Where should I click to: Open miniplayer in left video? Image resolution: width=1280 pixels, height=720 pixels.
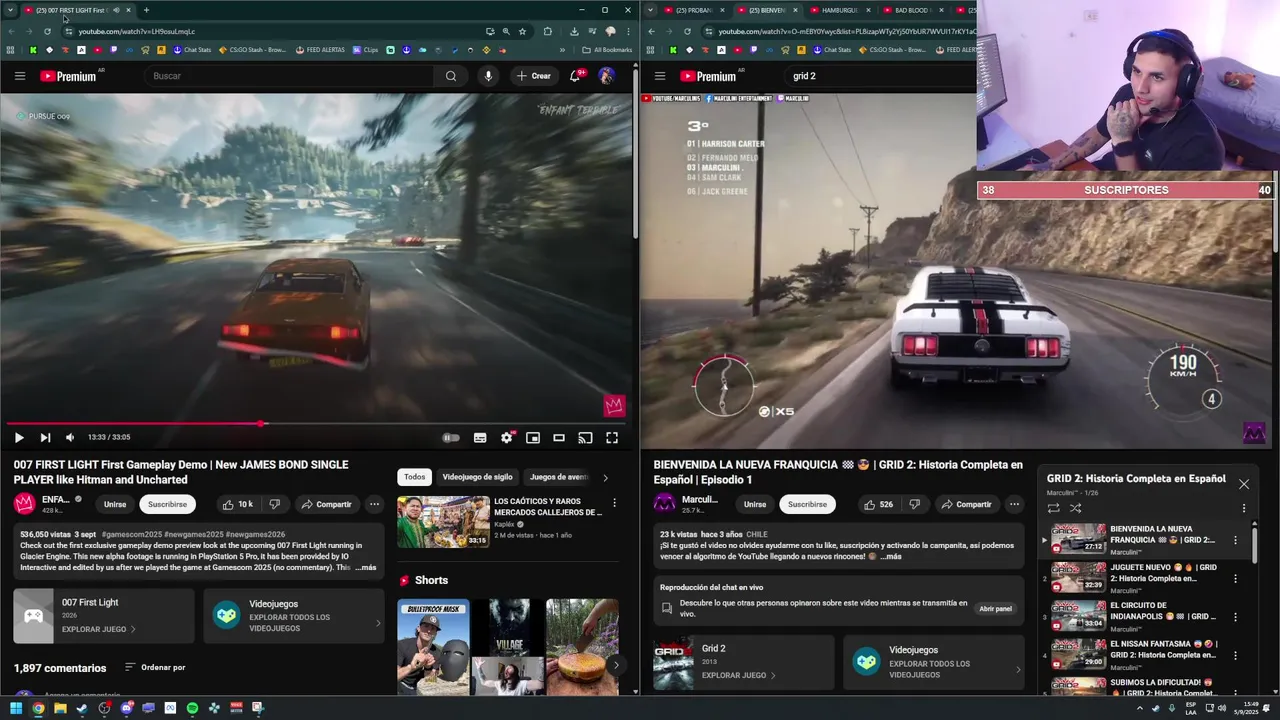click(x=533, y=437)
